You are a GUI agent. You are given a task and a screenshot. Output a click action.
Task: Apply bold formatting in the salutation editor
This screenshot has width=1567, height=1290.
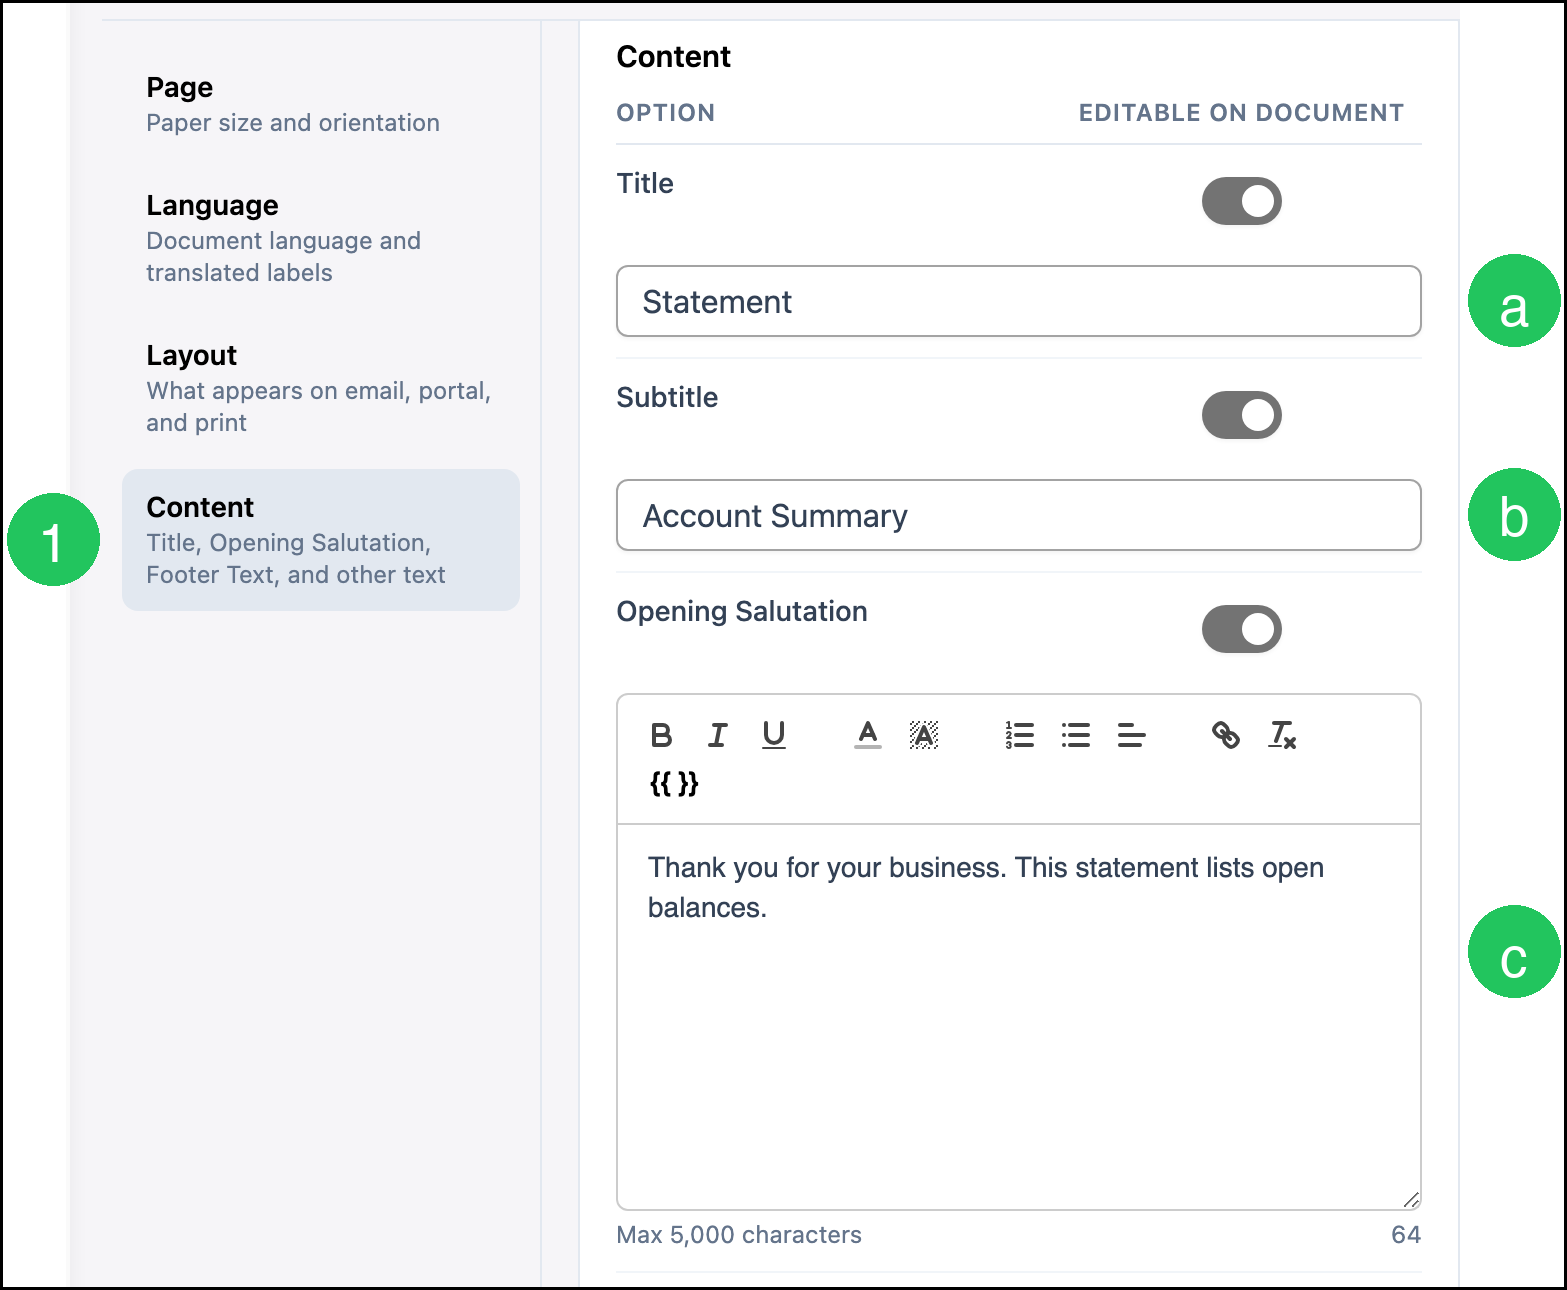click(661, 735)
